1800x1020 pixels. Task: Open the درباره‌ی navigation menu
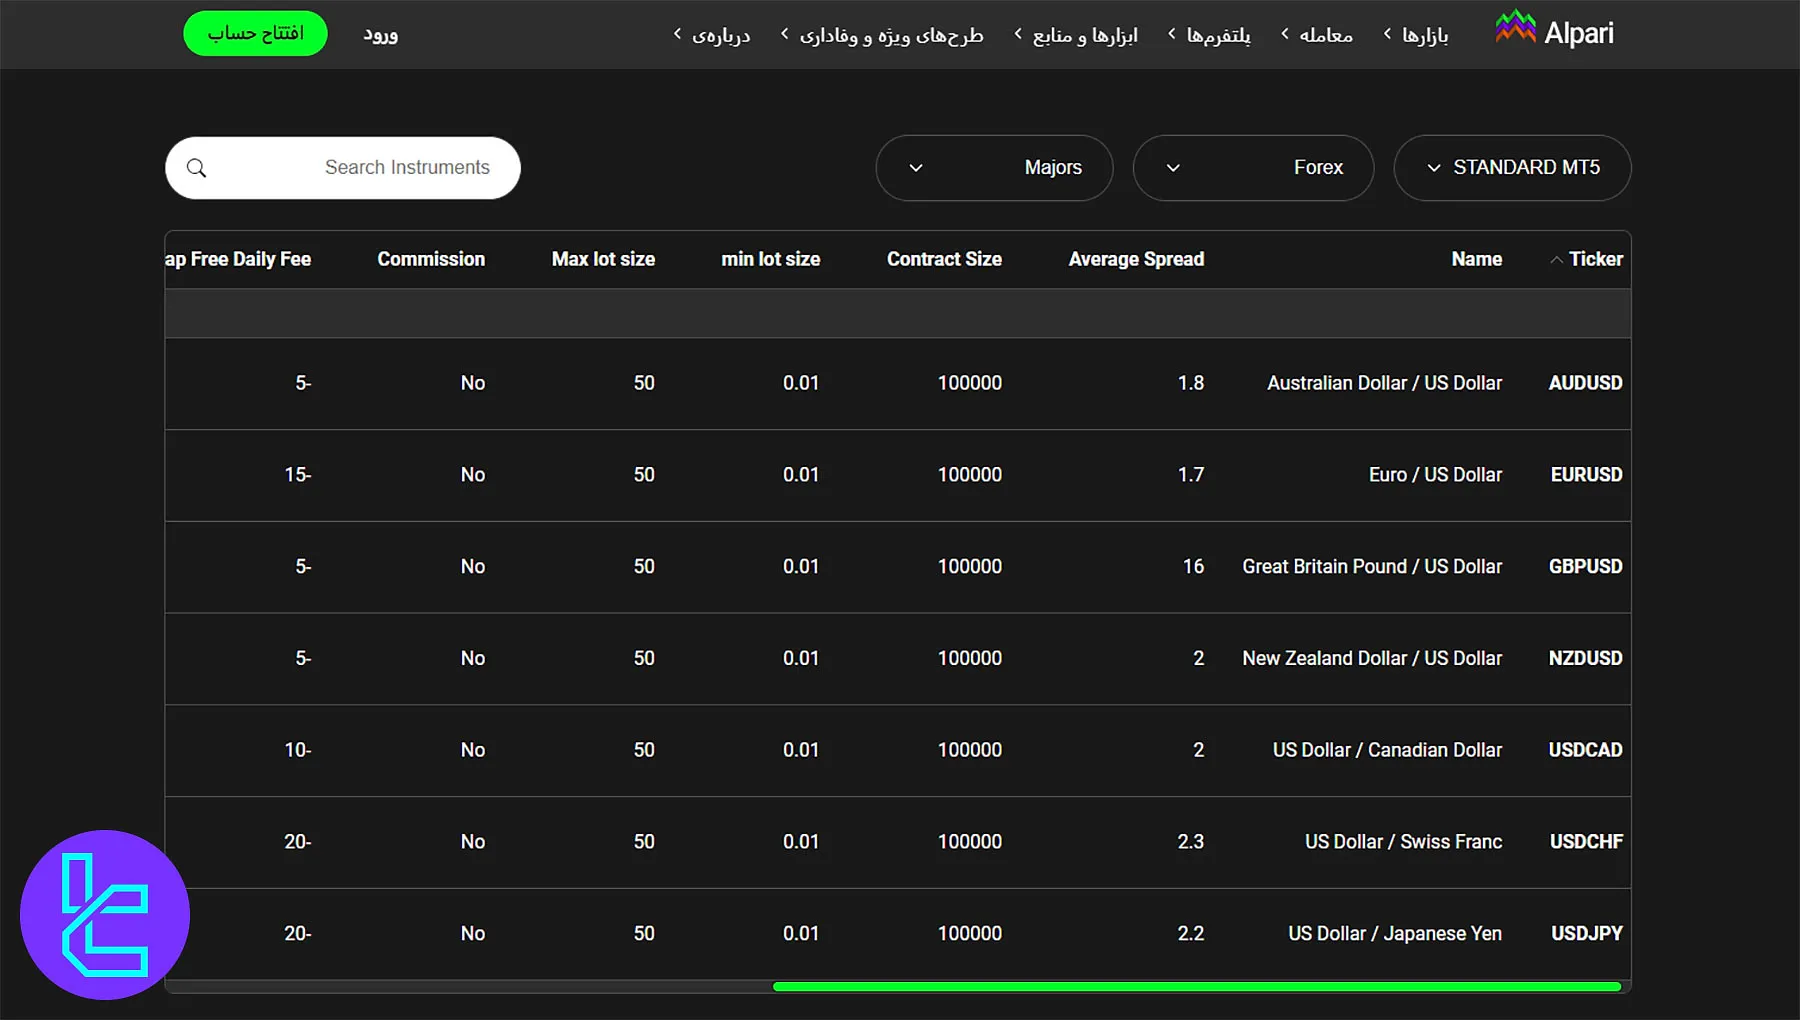click(712, 35)
